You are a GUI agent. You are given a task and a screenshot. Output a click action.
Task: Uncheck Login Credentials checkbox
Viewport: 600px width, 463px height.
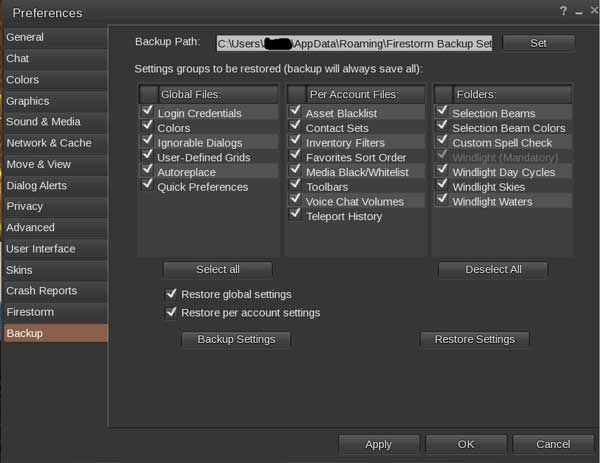click(148, 113)
